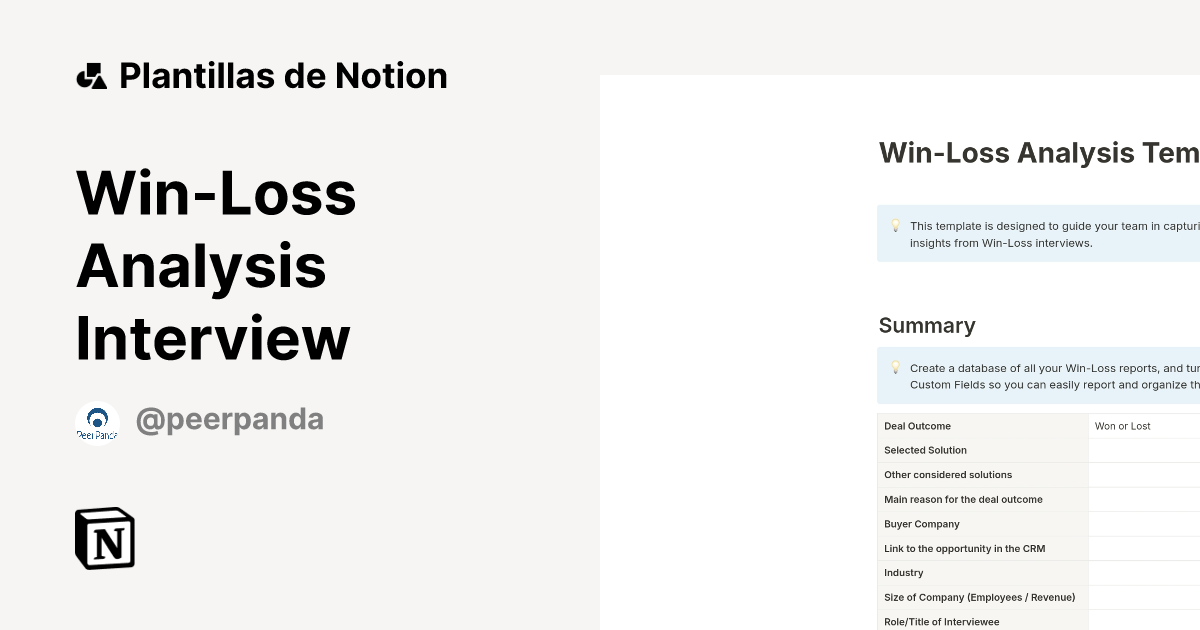The width and height of the screenshot is (1200, 630).
Task: Click the Role/Title of Interviewee row label
Action: coord(941,622)
